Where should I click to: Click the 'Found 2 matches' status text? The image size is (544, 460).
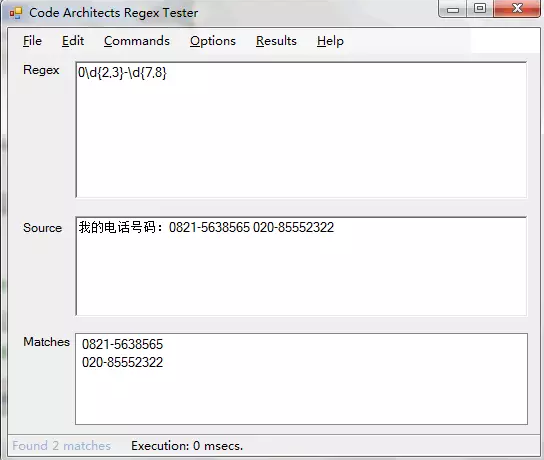61,445
